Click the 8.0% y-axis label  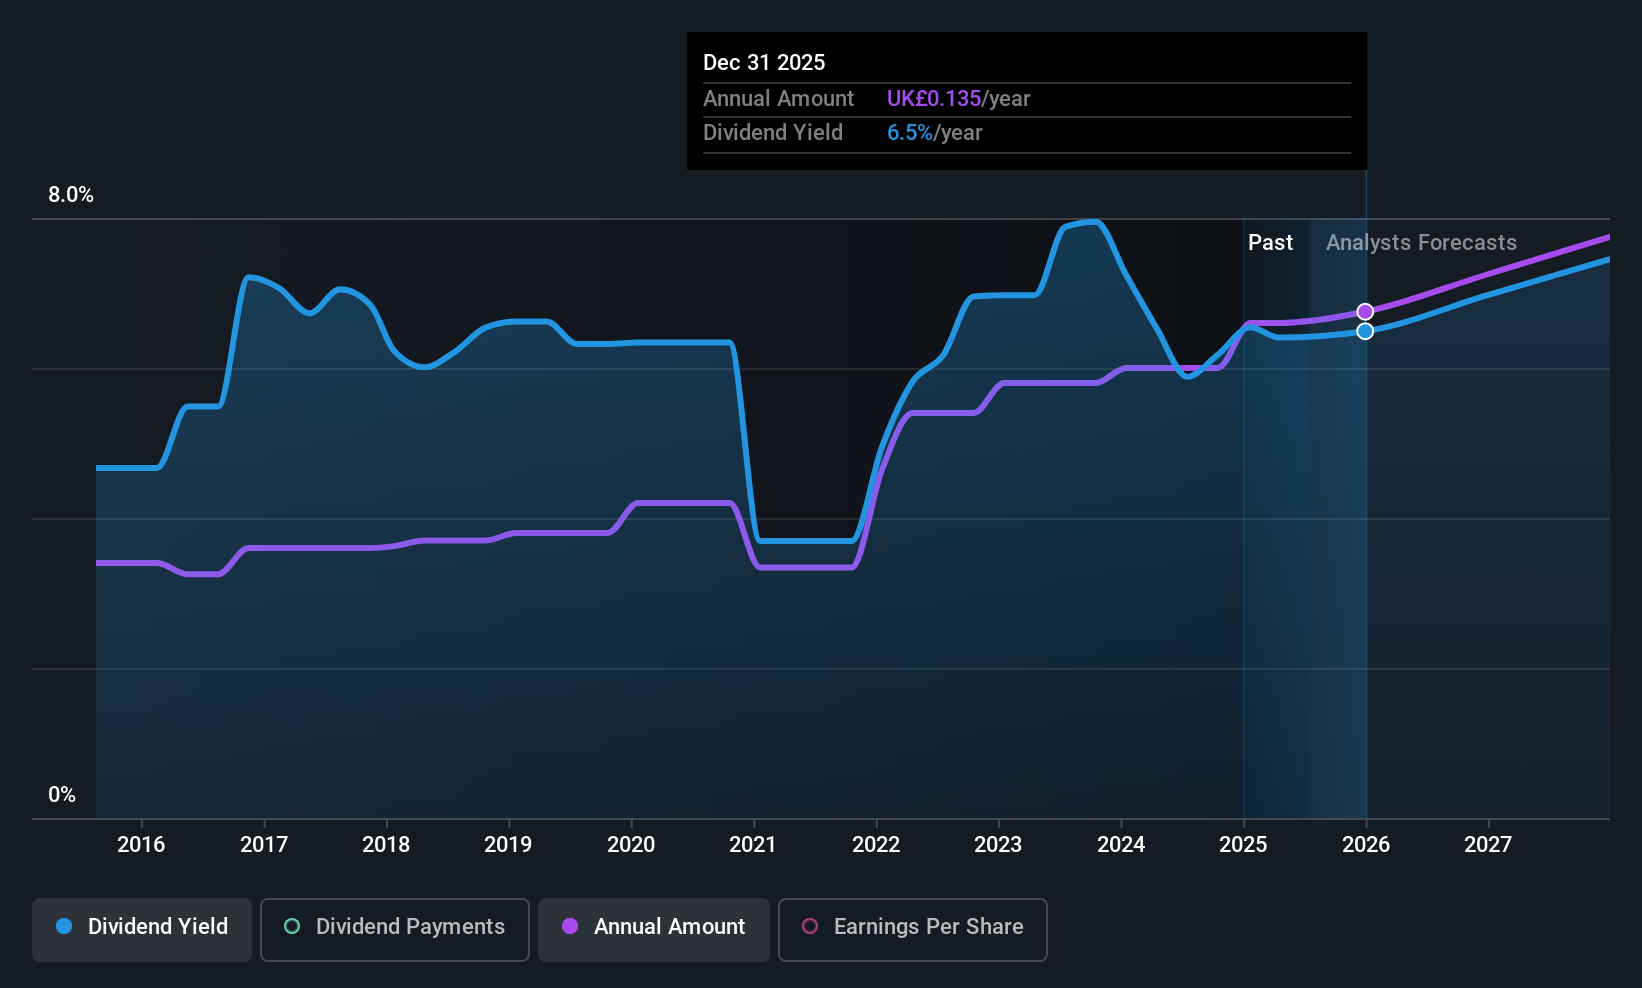(x=71, y=195)
